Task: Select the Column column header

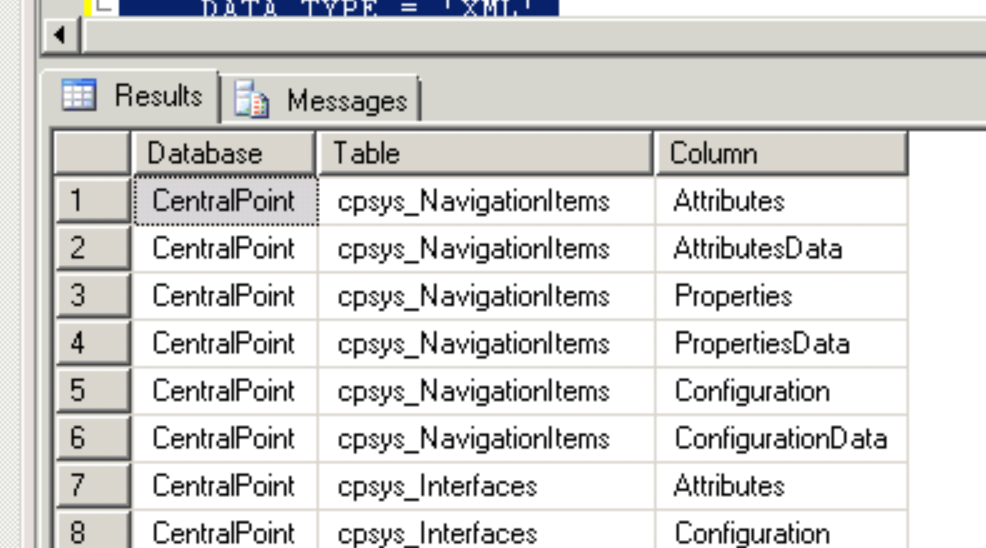Action: pos(782,154)
